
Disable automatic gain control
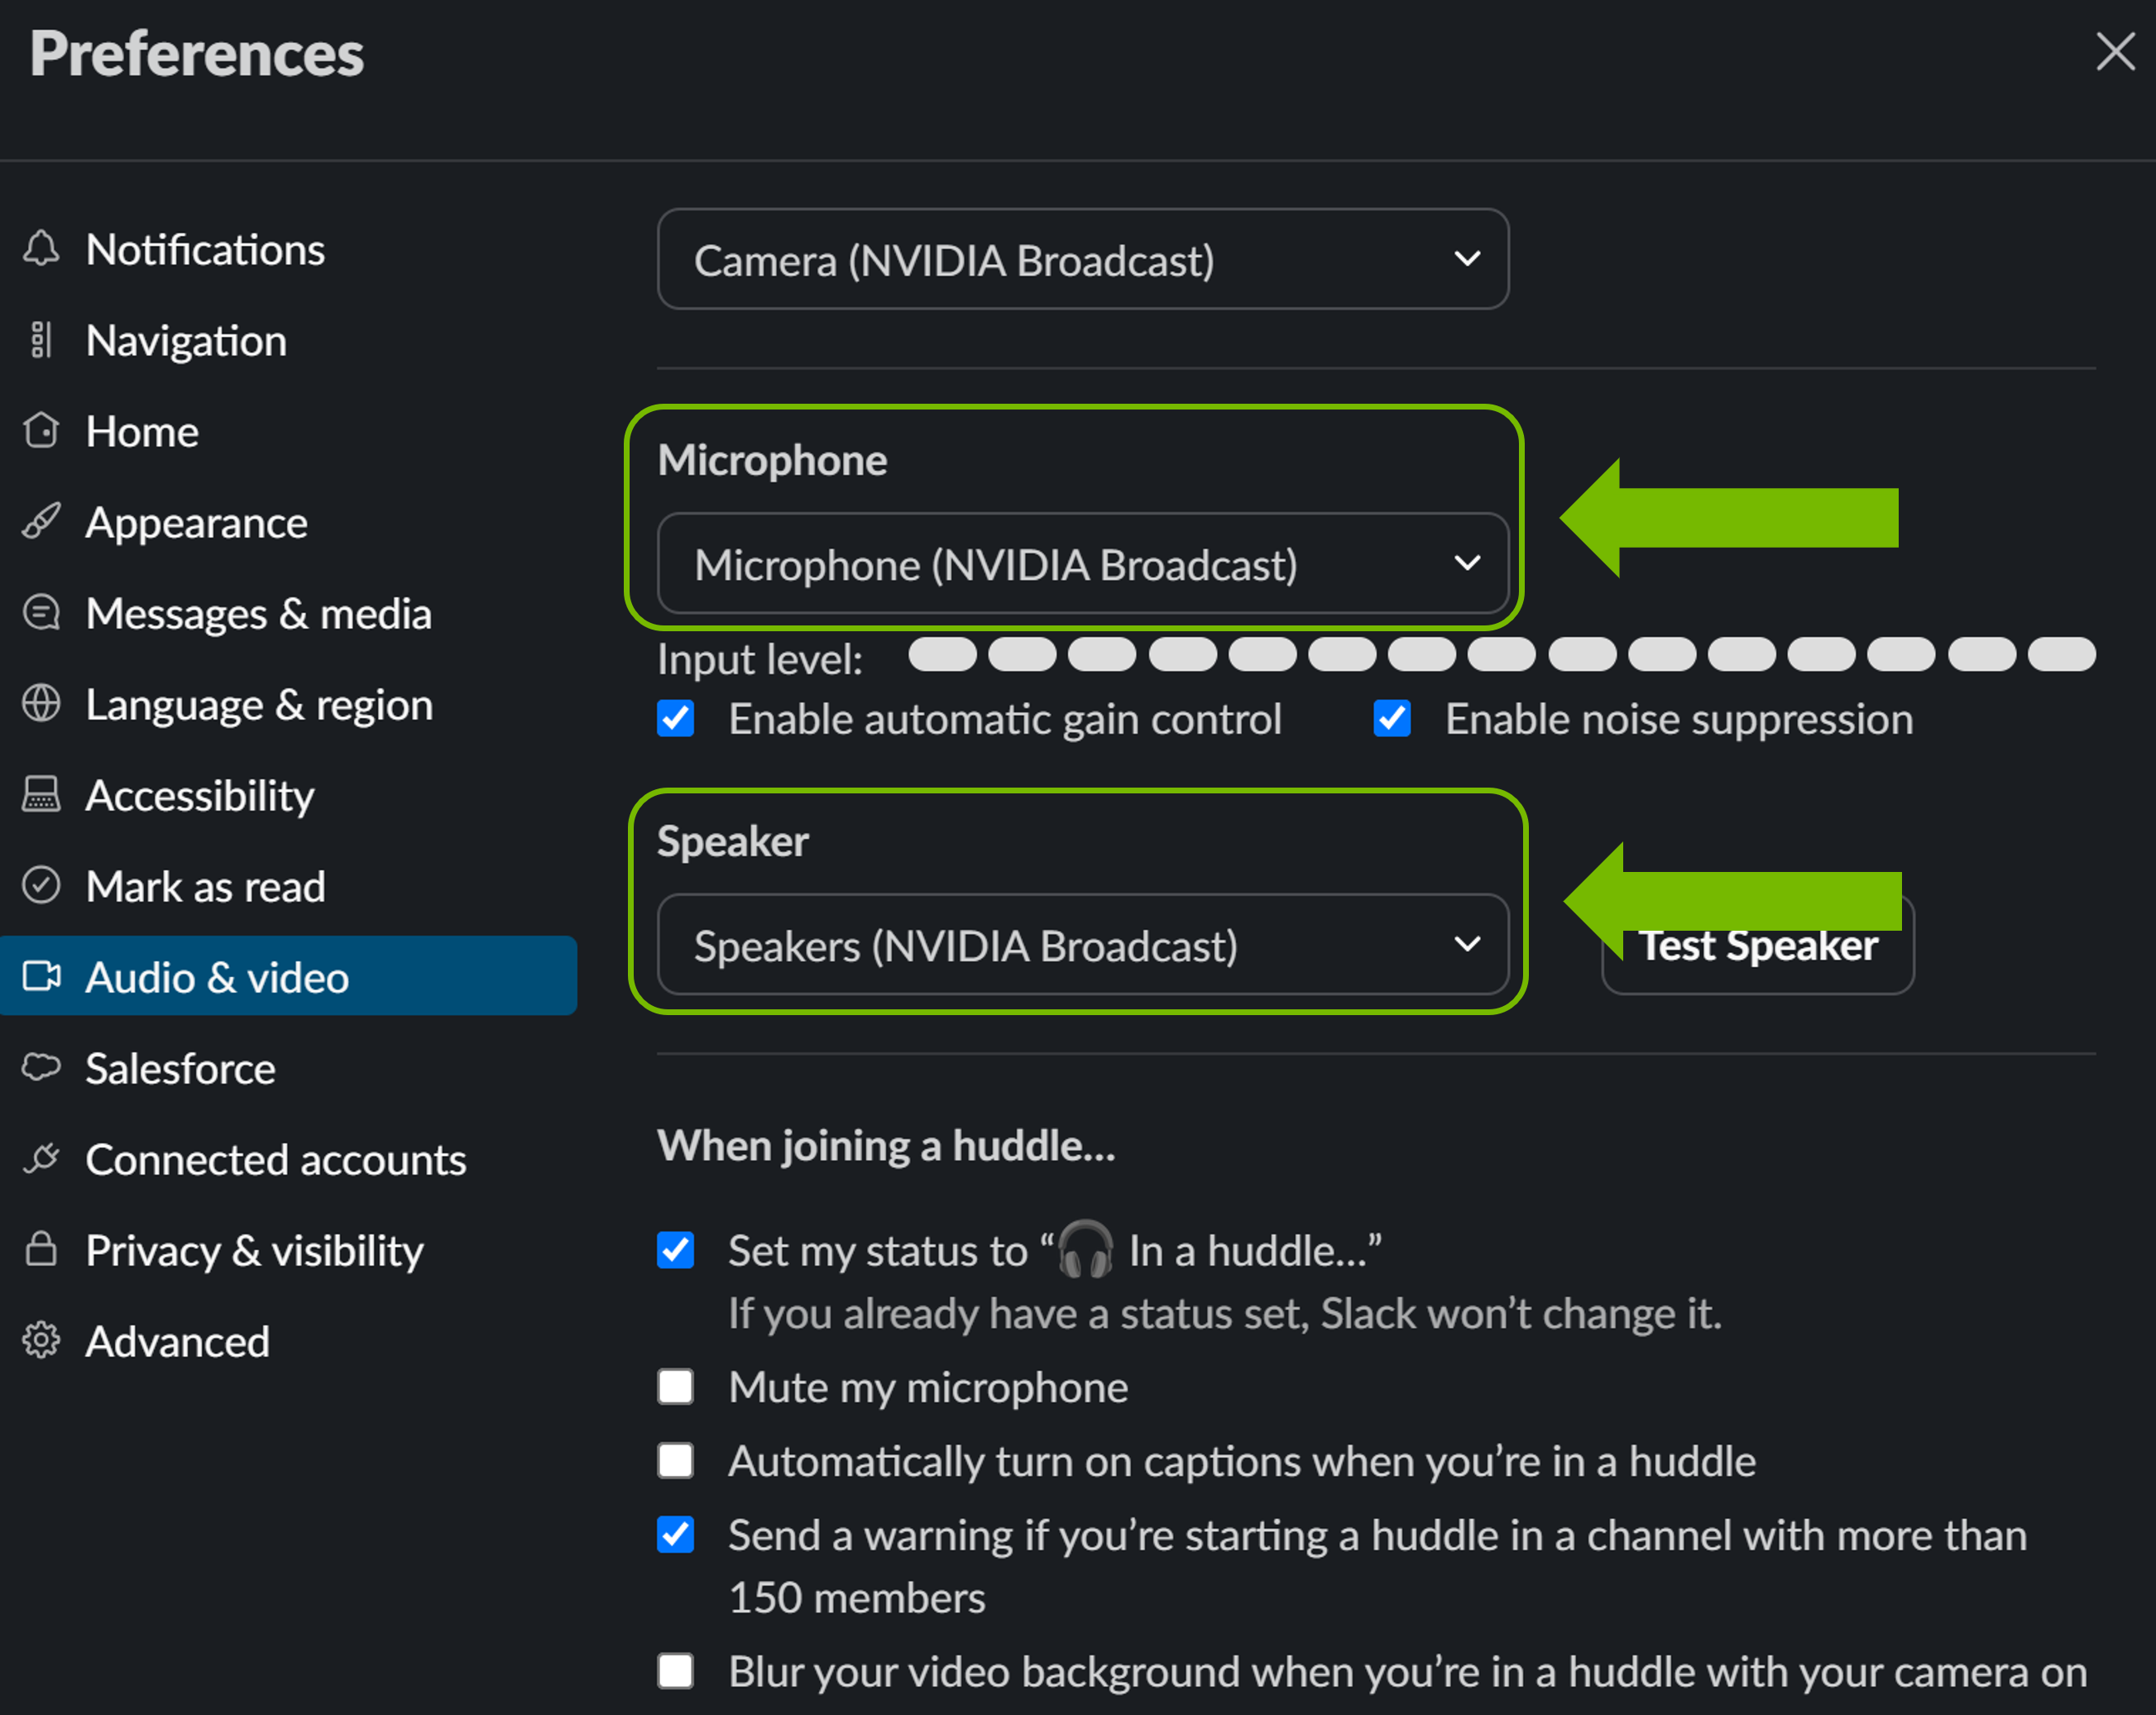(675, 718)
